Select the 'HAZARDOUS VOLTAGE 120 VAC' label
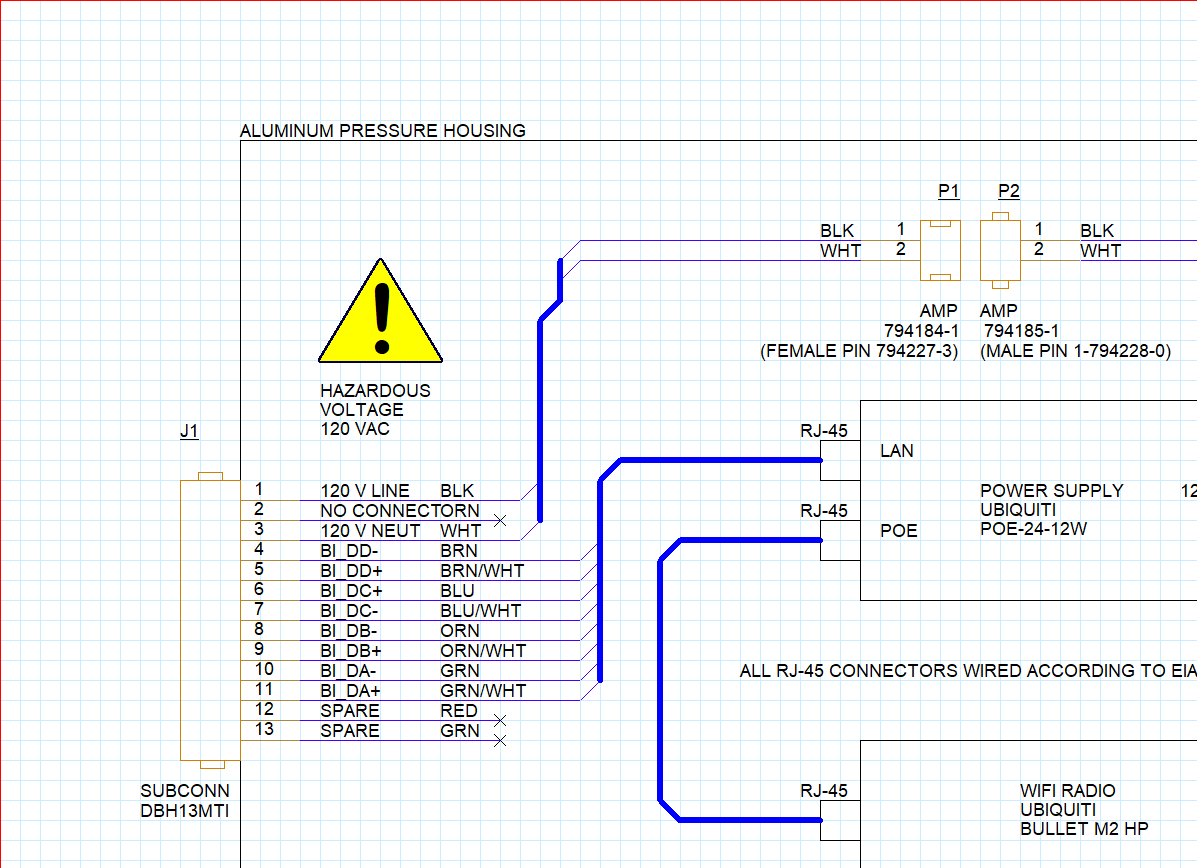This screenshot has height=868, width=1197. tap(375, 410)
